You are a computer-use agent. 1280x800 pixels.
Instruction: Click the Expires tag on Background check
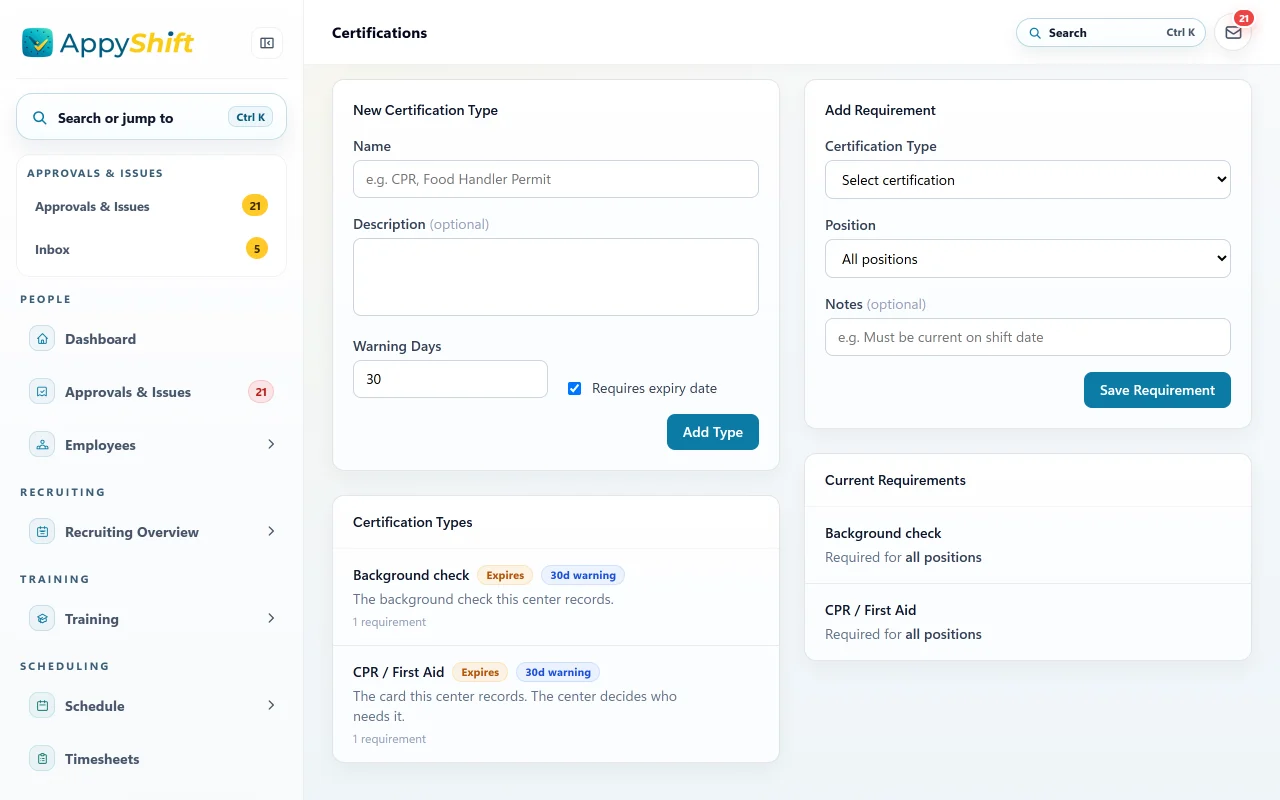(505, 575)
